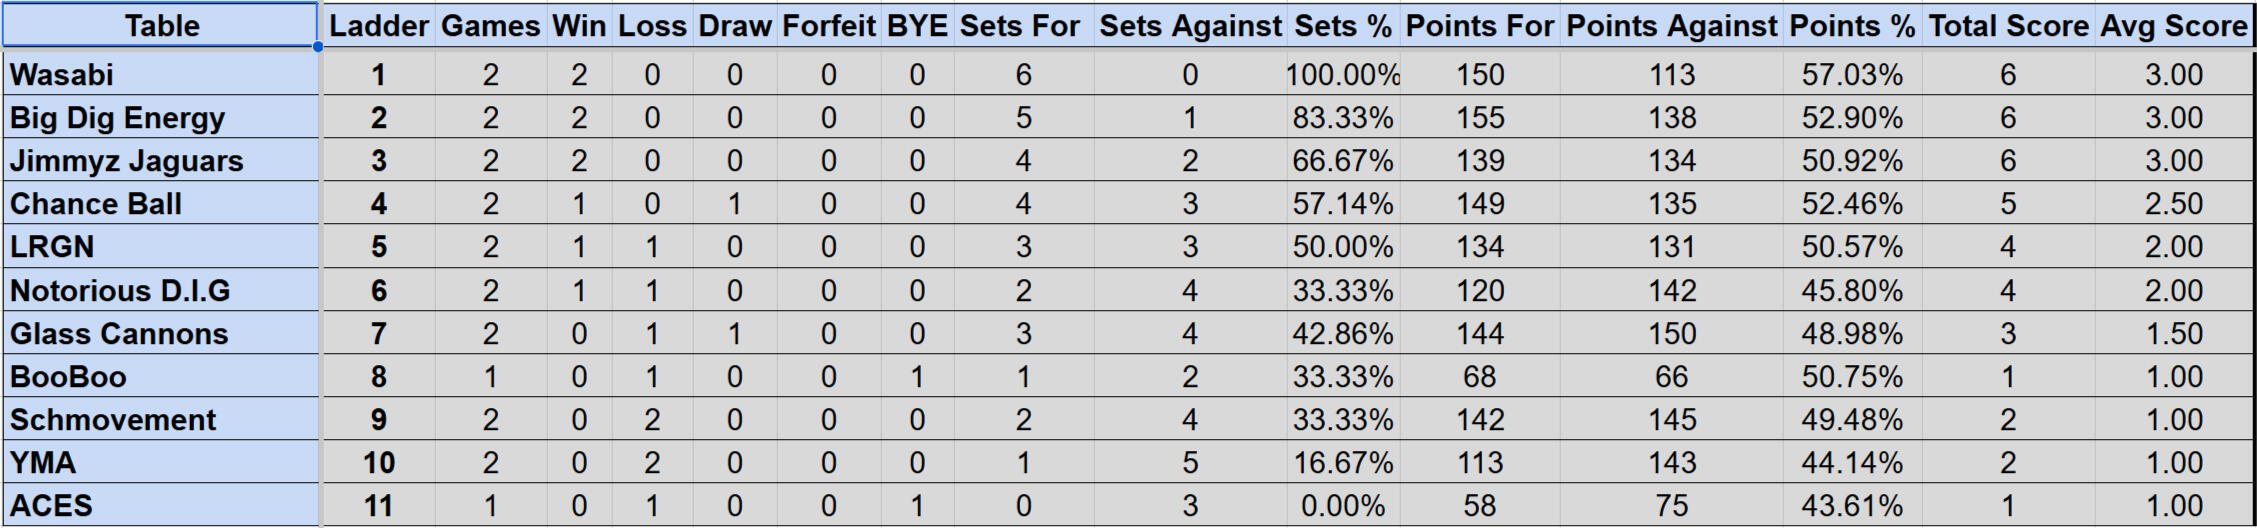The width and height of the screenshot is (2257, 528).
Task: Click the Ladder column header
Action: click(x=378, y=25)
